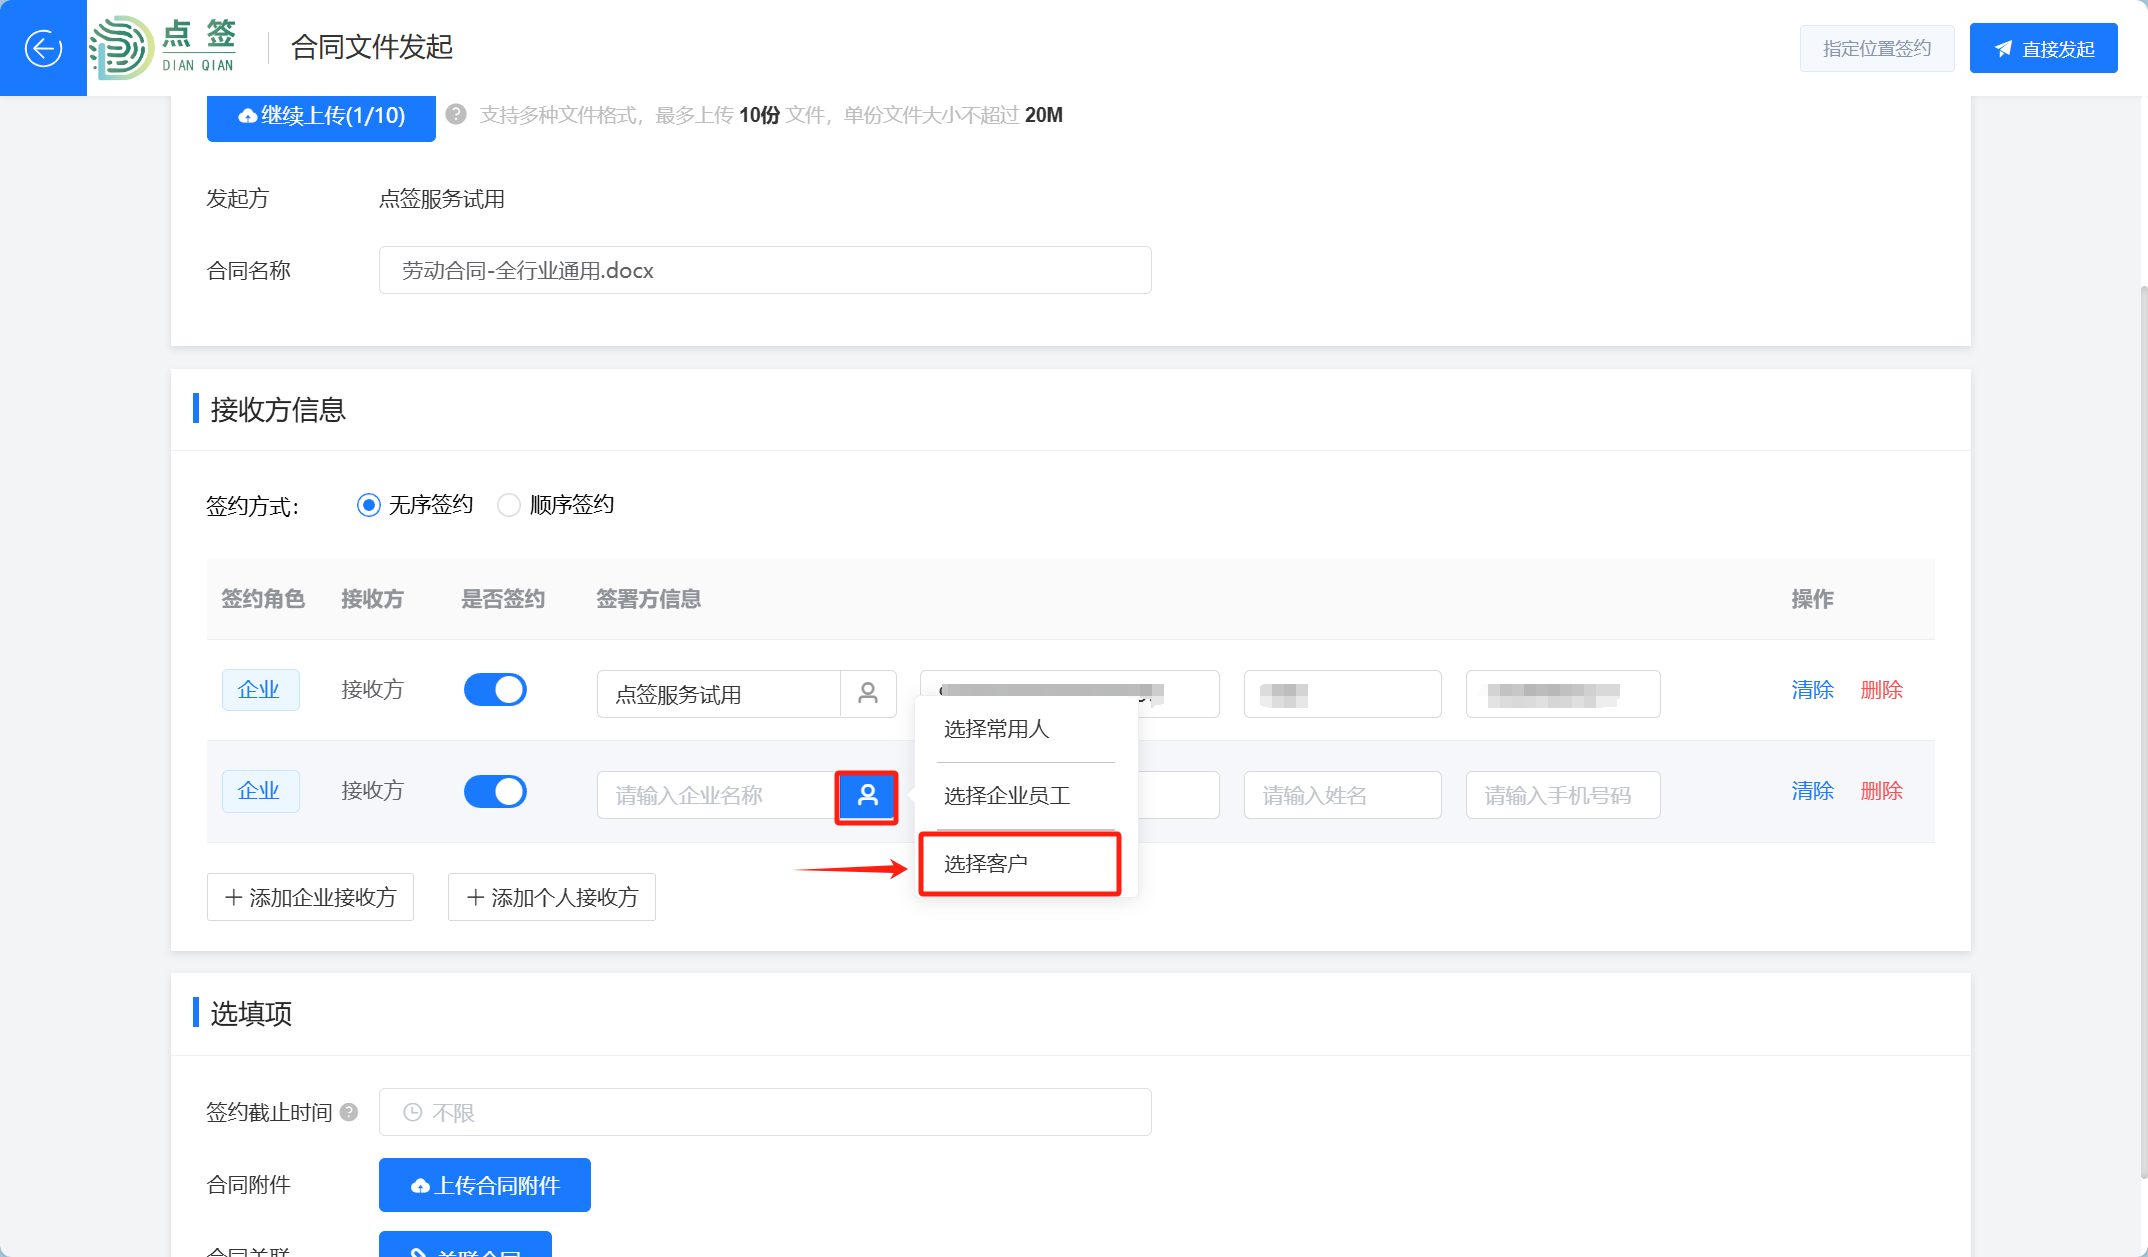The width and height of the screenshot is (2148, 1257).
Task: Click the blue contact picker icon in the second row
Action: pyautogui.click(x=867, y=796)
